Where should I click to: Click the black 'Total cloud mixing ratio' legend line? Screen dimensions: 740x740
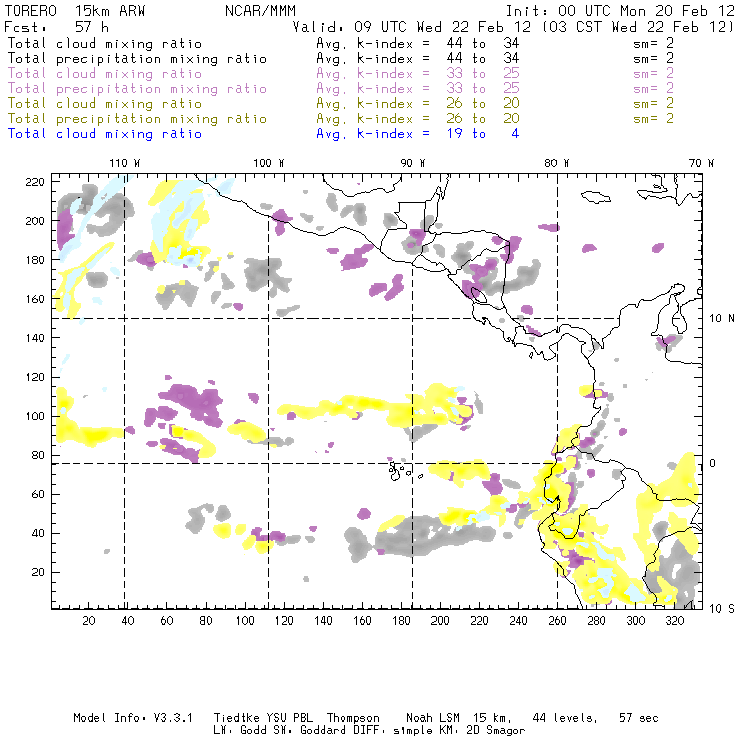tap(105, 44)
